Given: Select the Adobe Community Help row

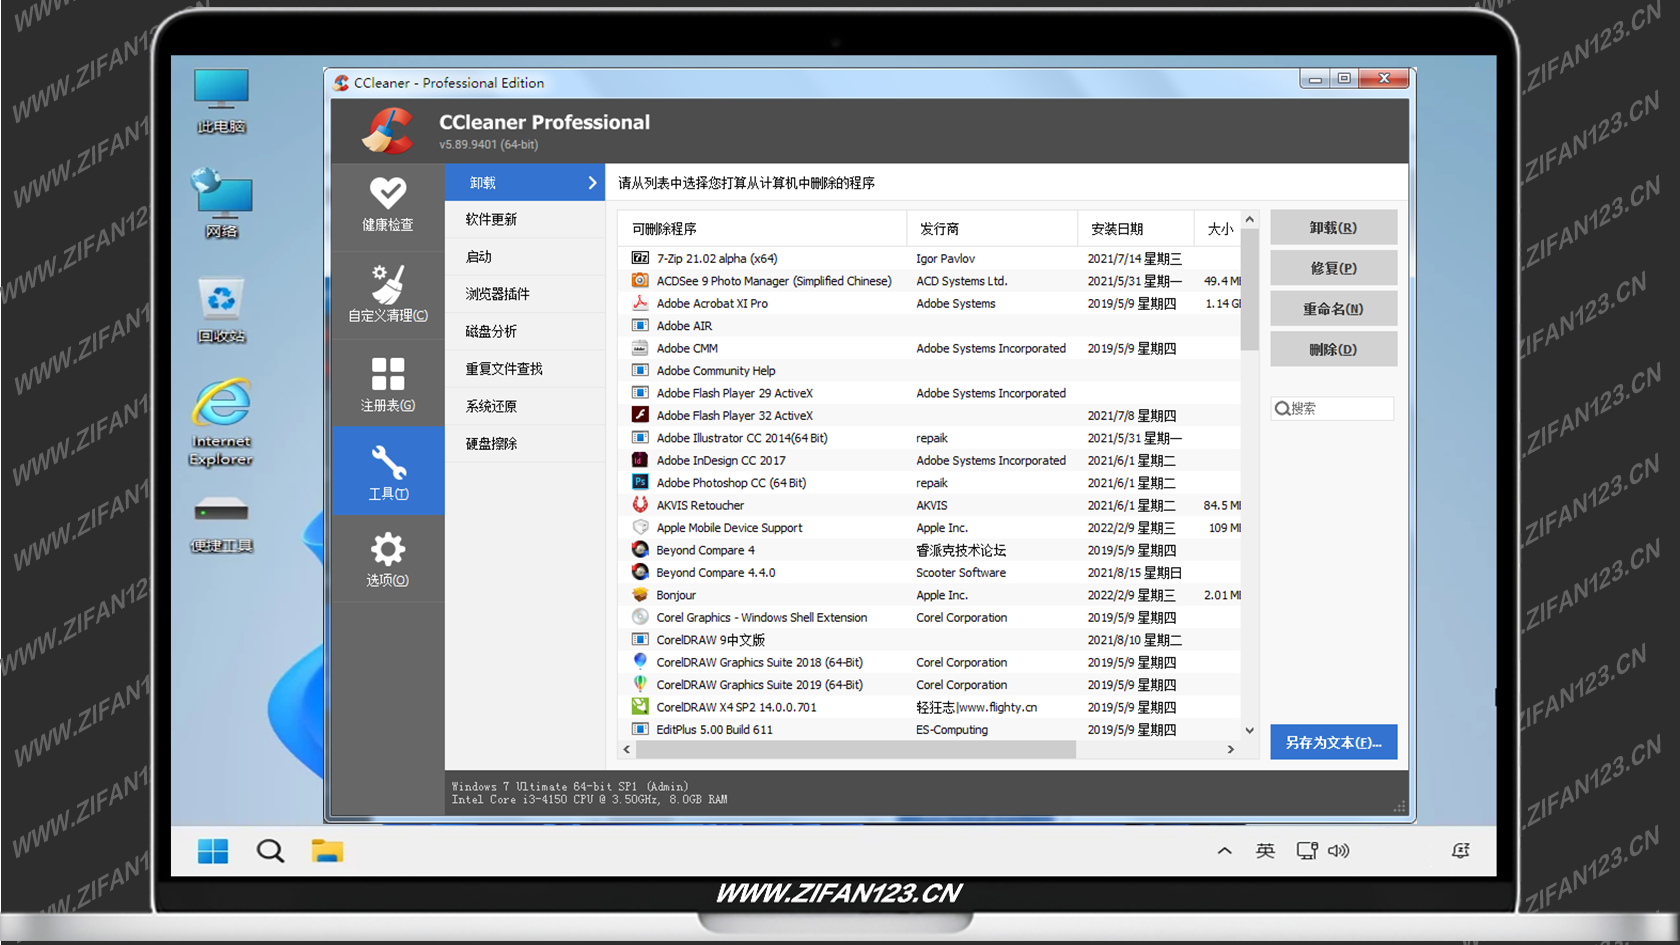Looking at the screenshot, I should pyautogui.click(x=930, y=371).
